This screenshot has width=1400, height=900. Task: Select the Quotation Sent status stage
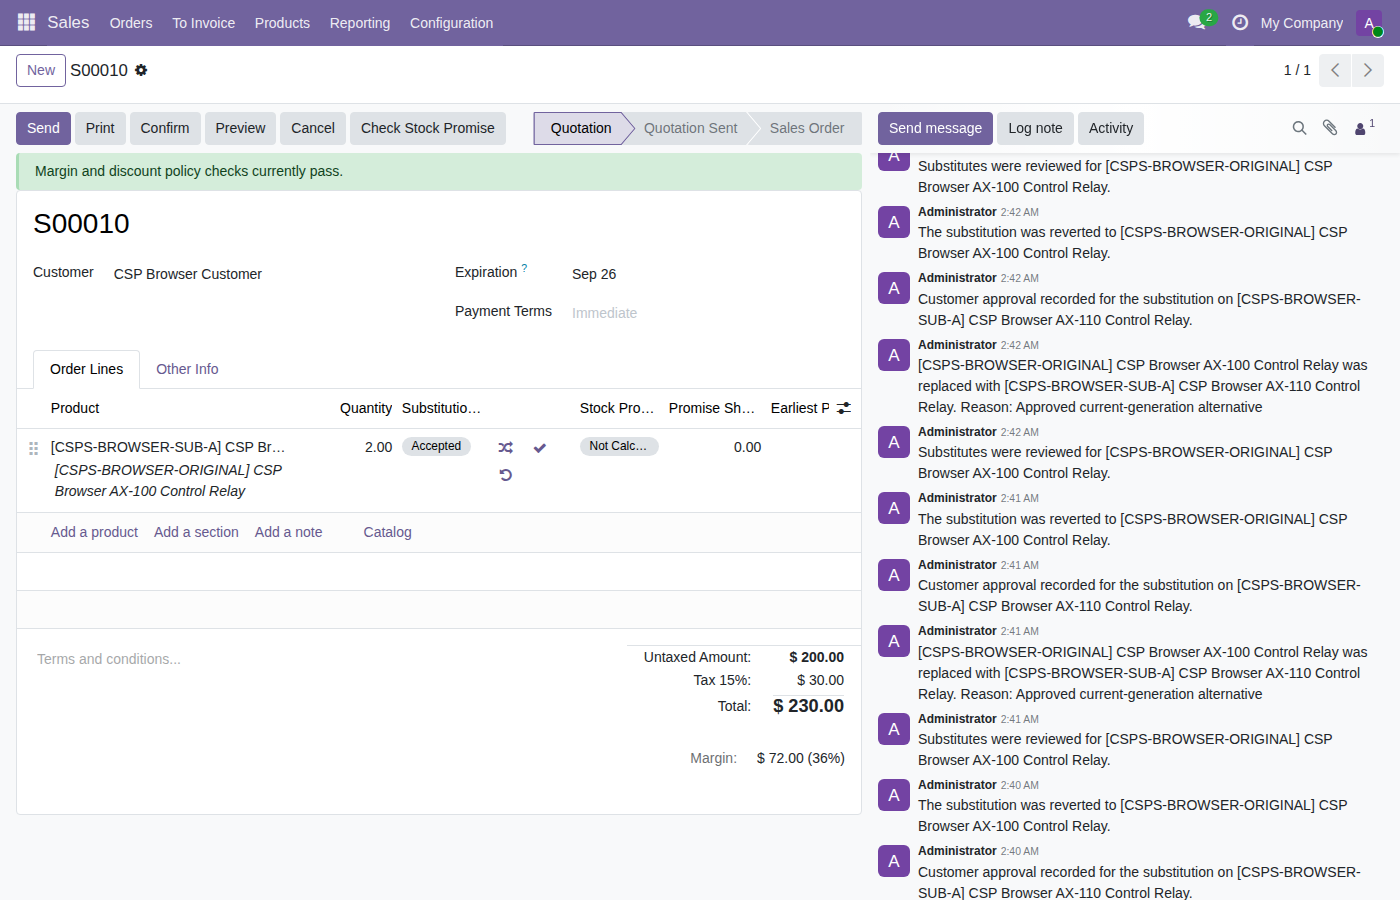coord(690,128)
